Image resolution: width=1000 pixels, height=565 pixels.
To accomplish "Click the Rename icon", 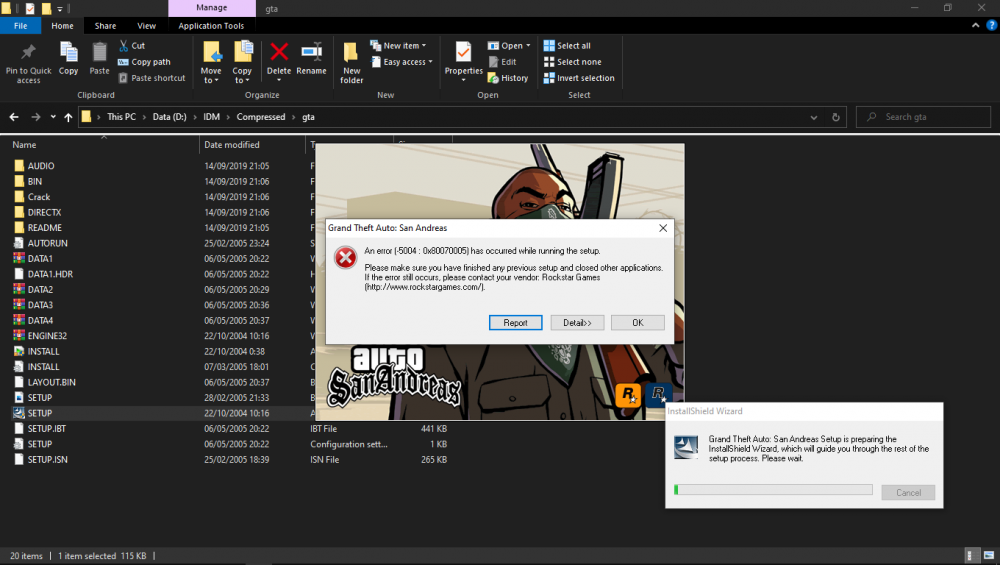I will click(x=311, y=51).
